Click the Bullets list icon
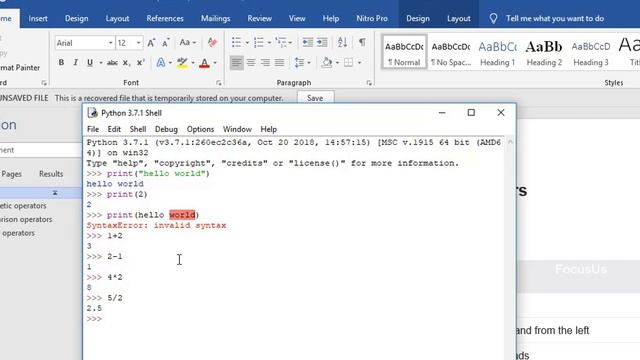 pyautogui.click(x=236, y=42)
